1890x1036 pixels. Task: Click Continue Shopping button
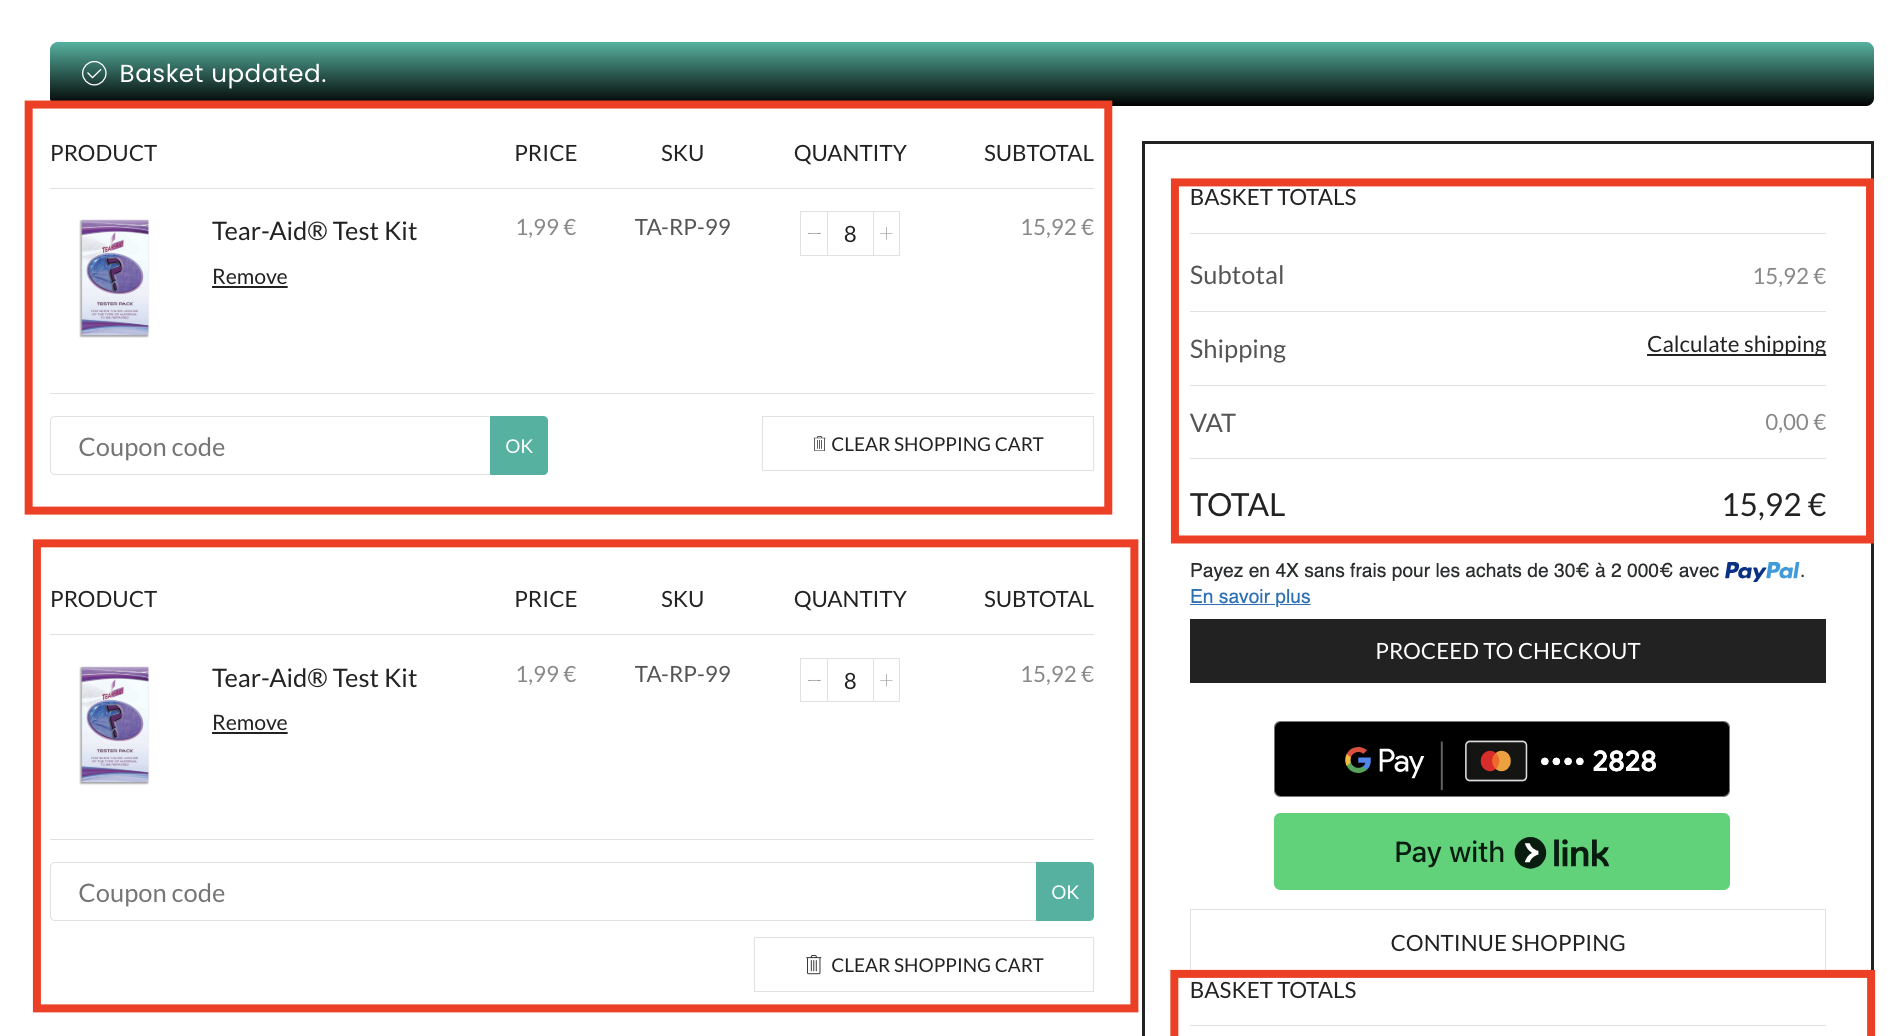click(x=1508, y=942)
